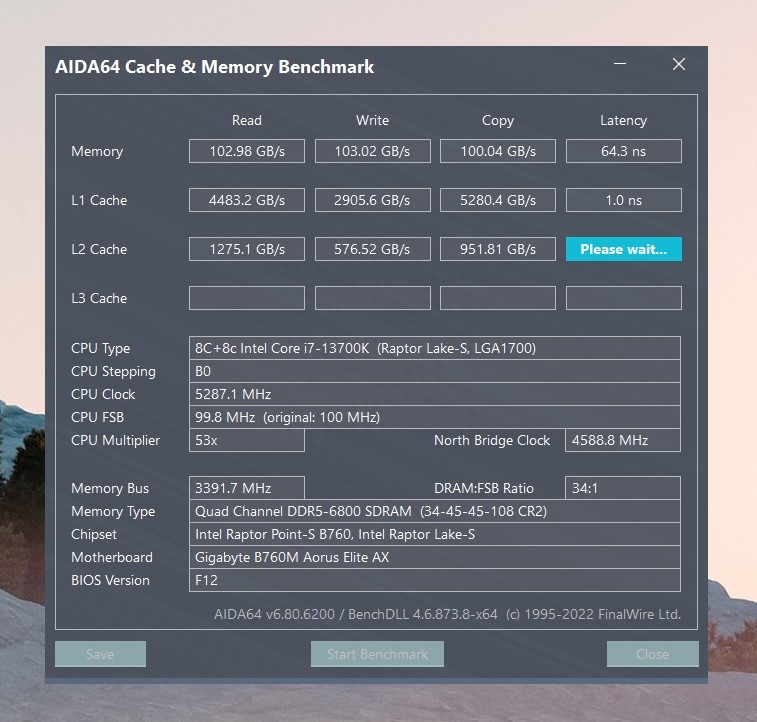Click the Close button at bottom
The height and width of the screenshot is (722, 757).
(x=652, y=654)
